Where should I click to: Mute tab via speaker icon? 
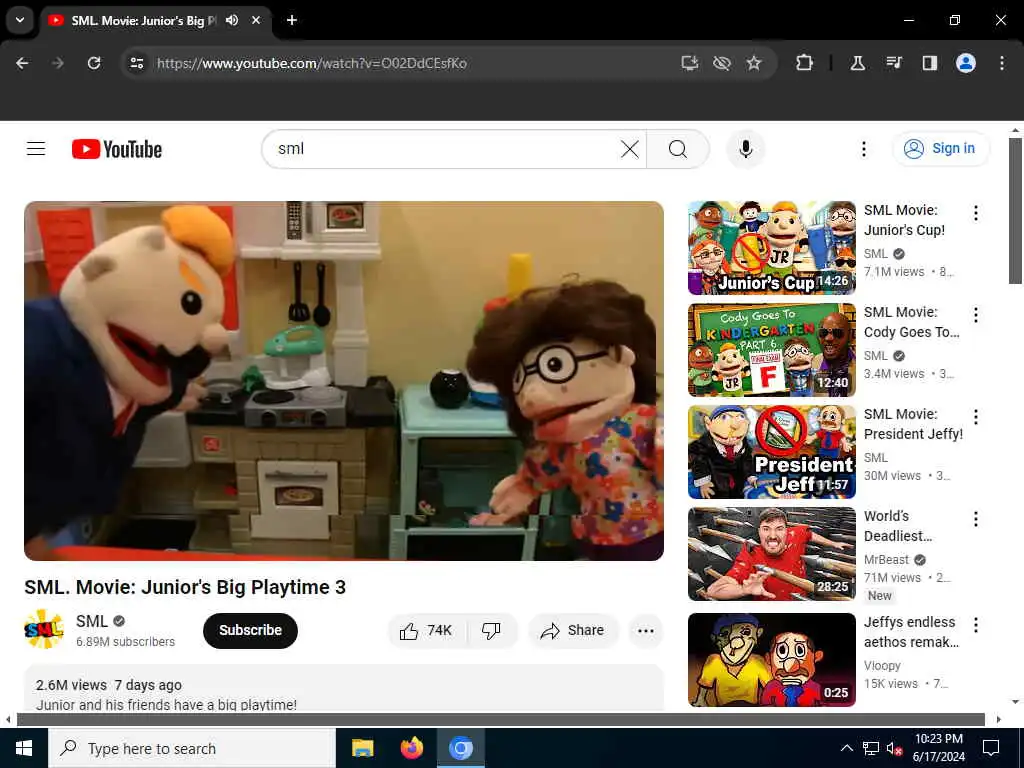tap(232, 20)
